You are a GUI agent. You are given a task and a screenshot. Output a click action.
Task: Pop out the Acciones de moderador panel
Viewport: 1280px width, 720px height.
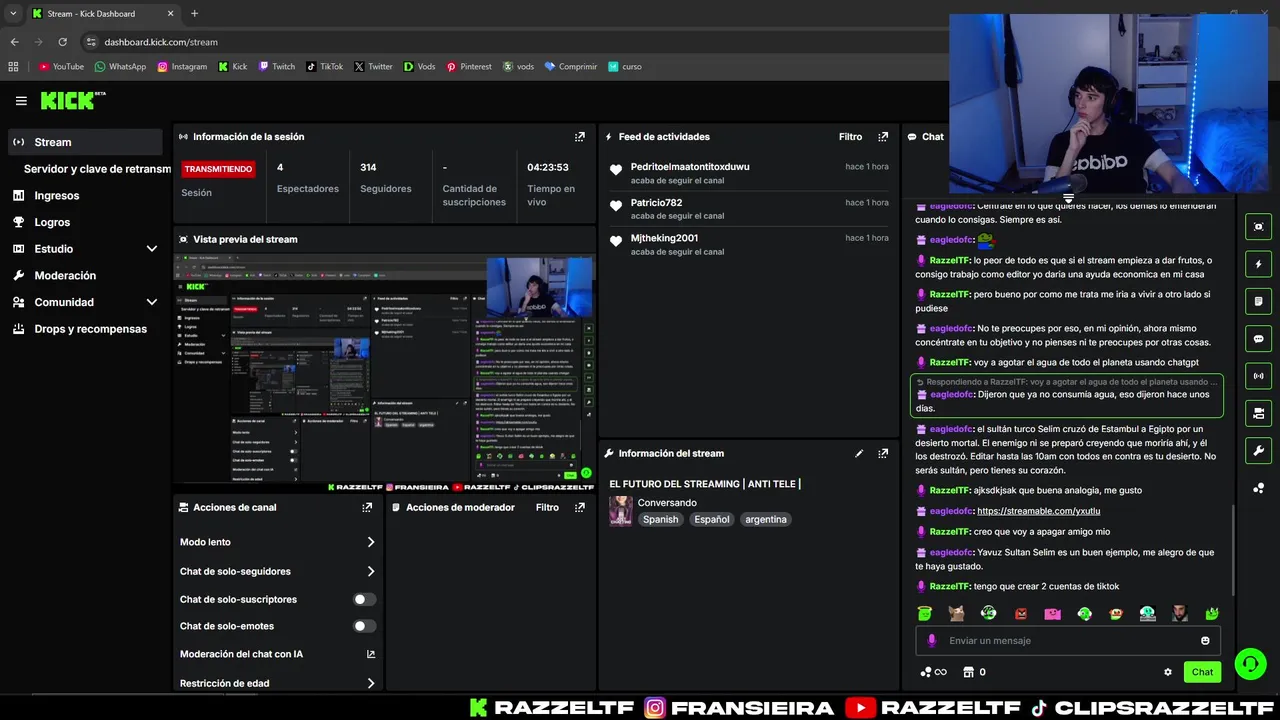point(579,508)
